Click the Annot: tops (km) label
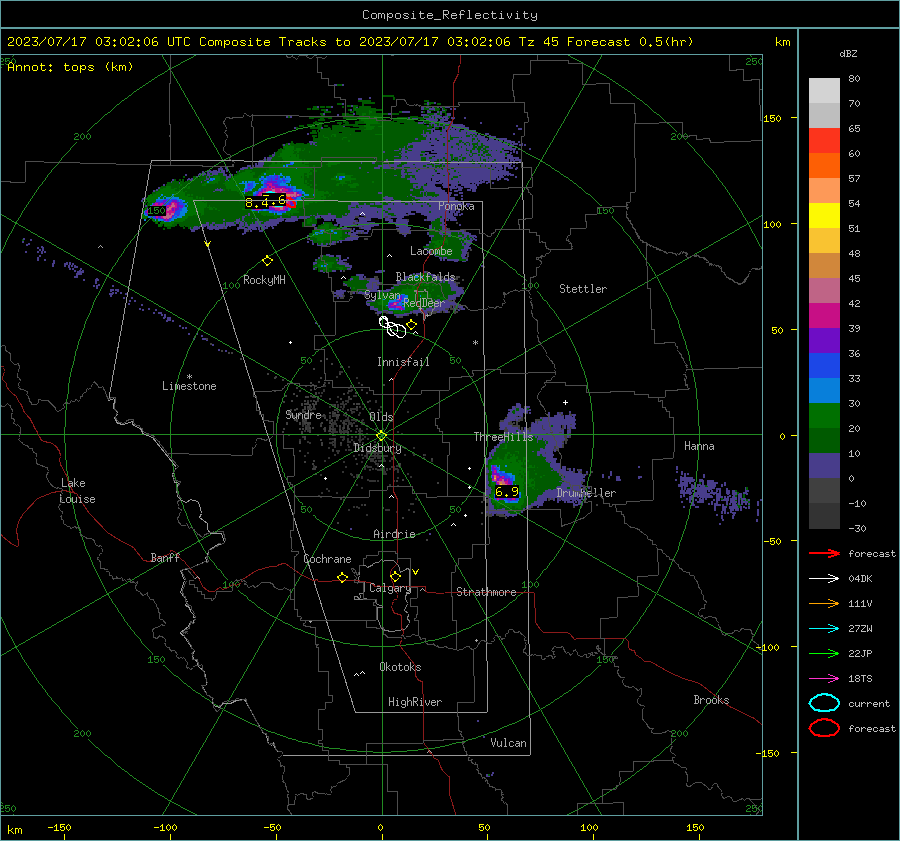This screenshot has width=900, height=841. pos(70,67)
